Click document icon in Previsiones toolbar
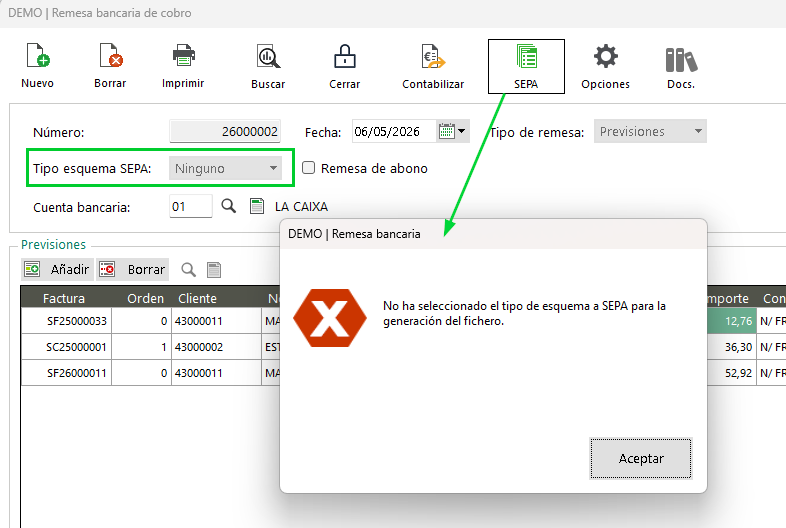This screenshot has height=528, width=786. (x=214, y=270)
